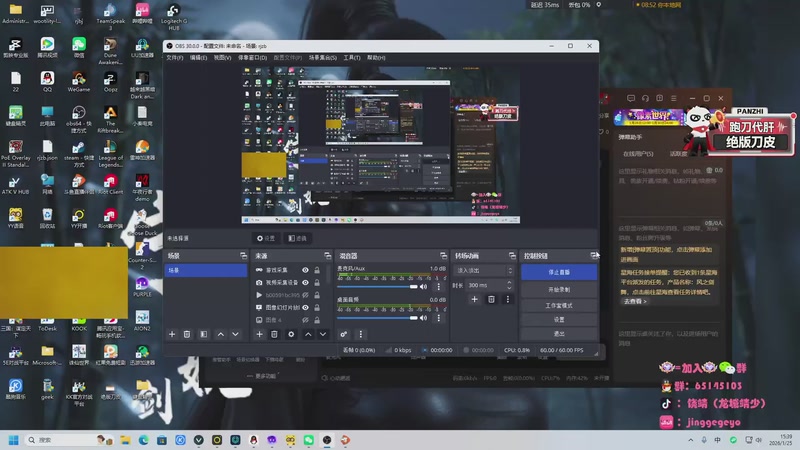
Task: Open 淡入淡出 transition dropdown
Action: tap(484, 270)
